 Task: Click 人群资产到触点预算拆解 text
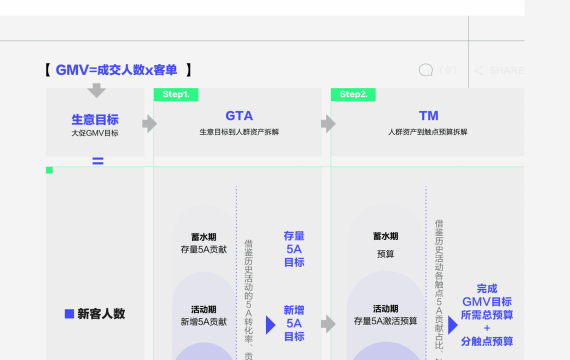click(428, 132)
